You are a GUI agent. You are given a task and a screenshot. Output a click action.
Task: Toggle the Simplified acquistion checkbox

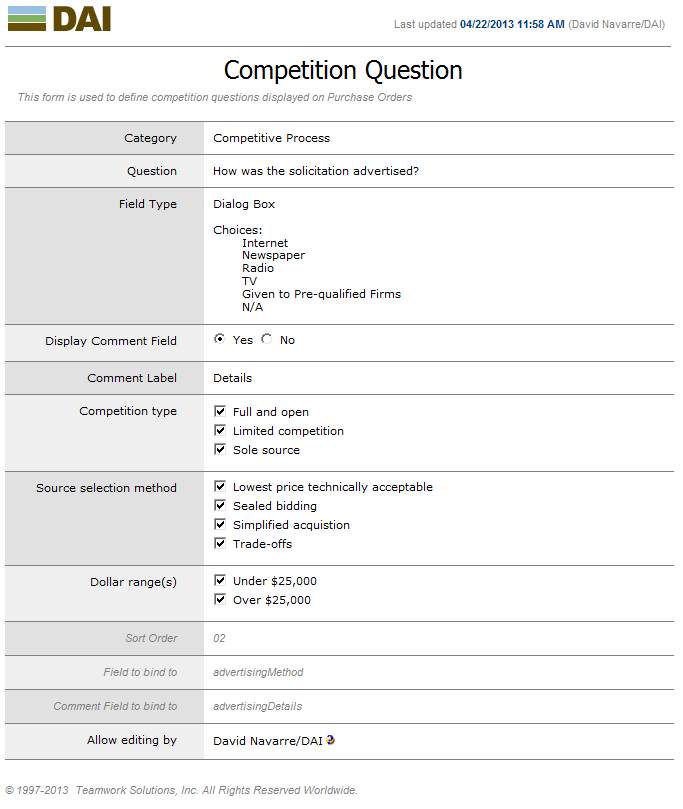click(x=220, y=525)
